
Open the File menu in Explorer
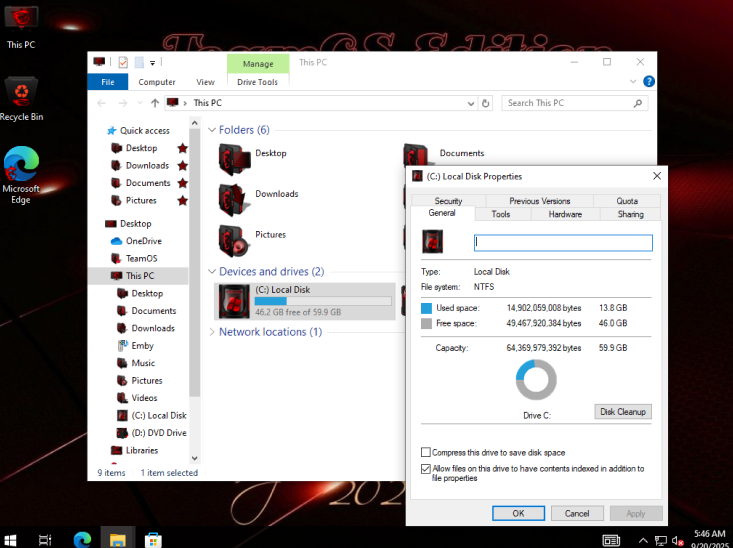108,82
